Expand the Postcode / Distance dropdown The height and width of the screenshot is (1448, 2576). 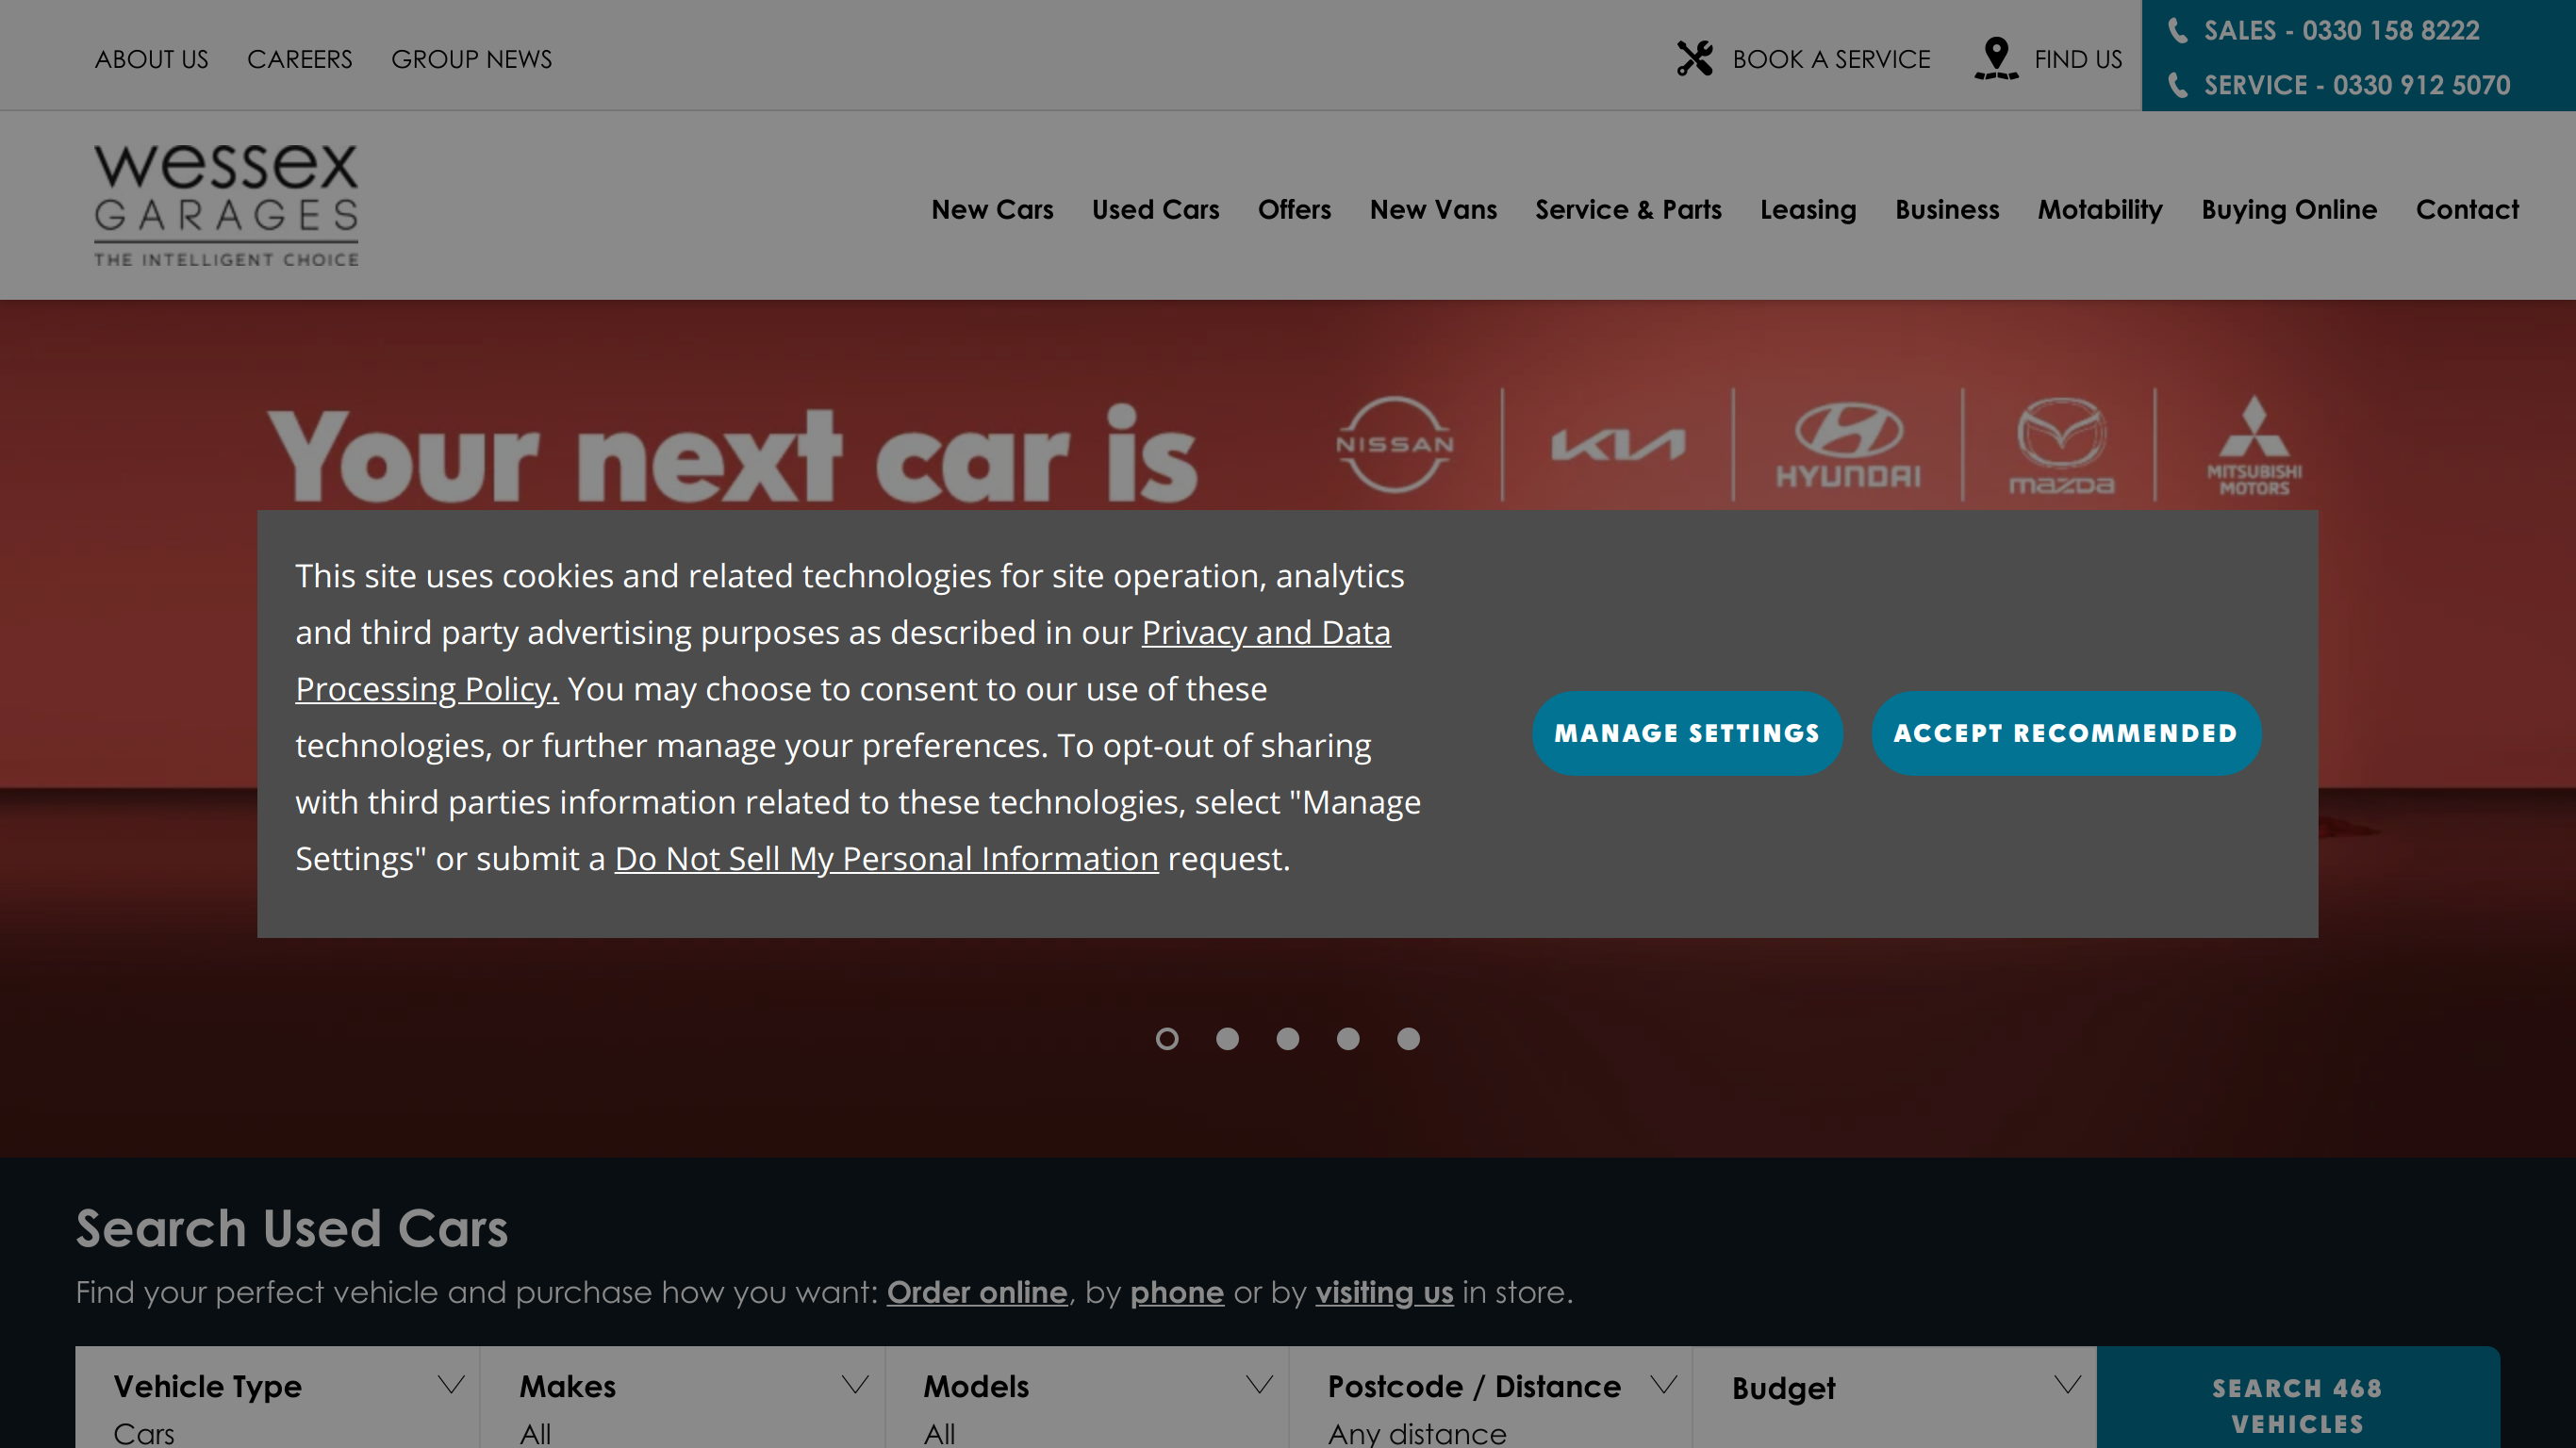pos(1491,1398)
